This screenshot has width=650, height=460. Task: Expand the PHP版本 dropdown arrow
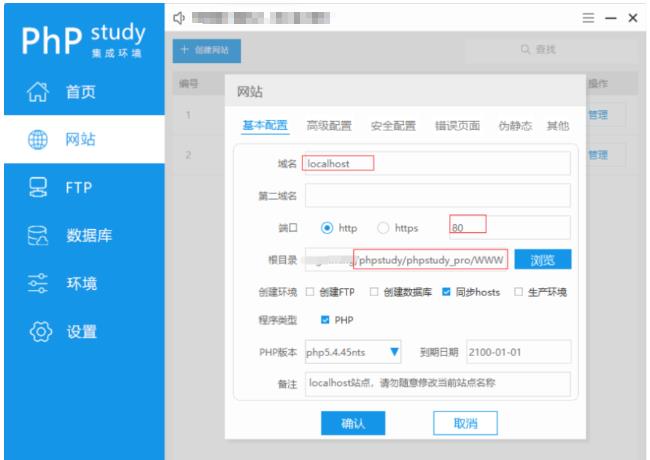coord(394,352)
